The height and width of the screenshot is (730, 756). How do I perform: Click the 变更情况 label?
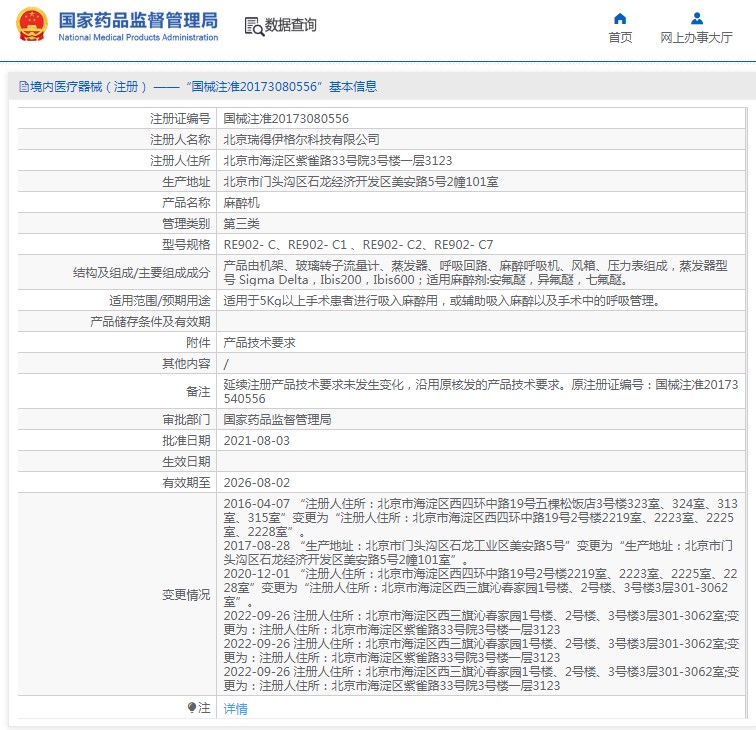click(x=186, y=595)
